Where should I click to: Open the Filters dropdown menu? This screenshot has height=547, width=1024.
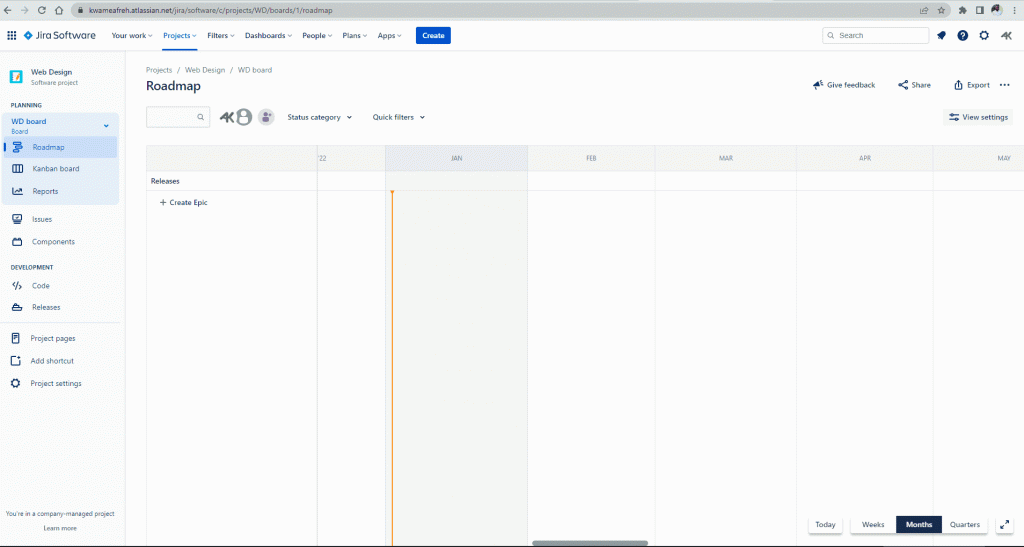coord(221,35)
